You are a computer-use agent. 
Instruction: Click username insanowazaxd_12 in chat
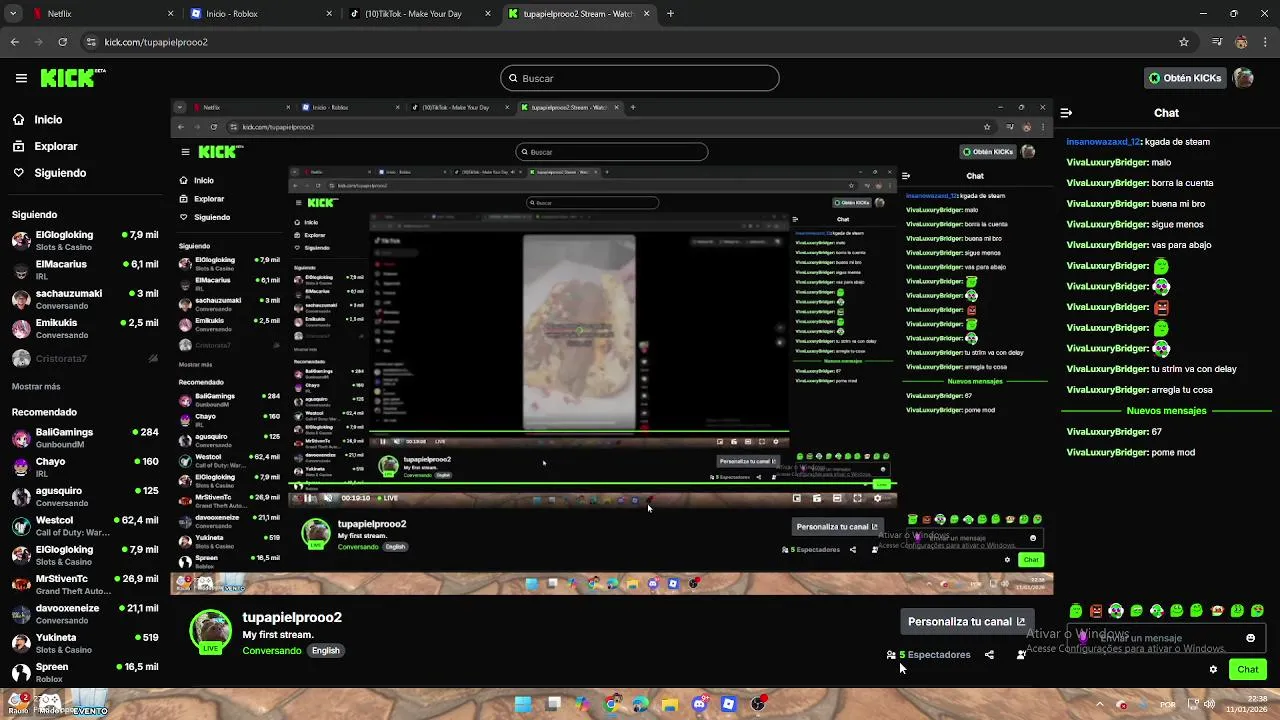coord(1103,142)
